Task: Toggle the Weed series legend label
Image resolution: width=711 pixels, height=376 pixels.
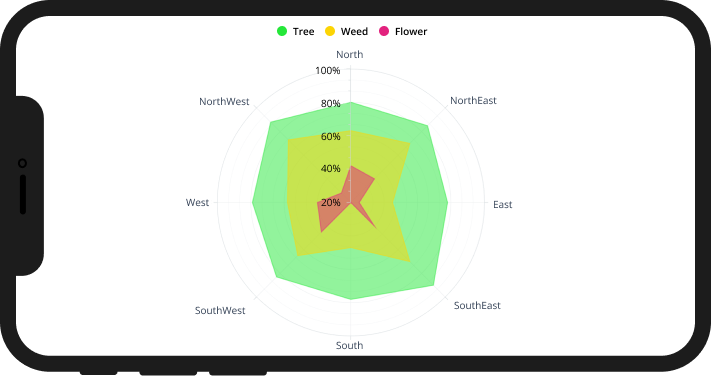Action: (354, 31)
